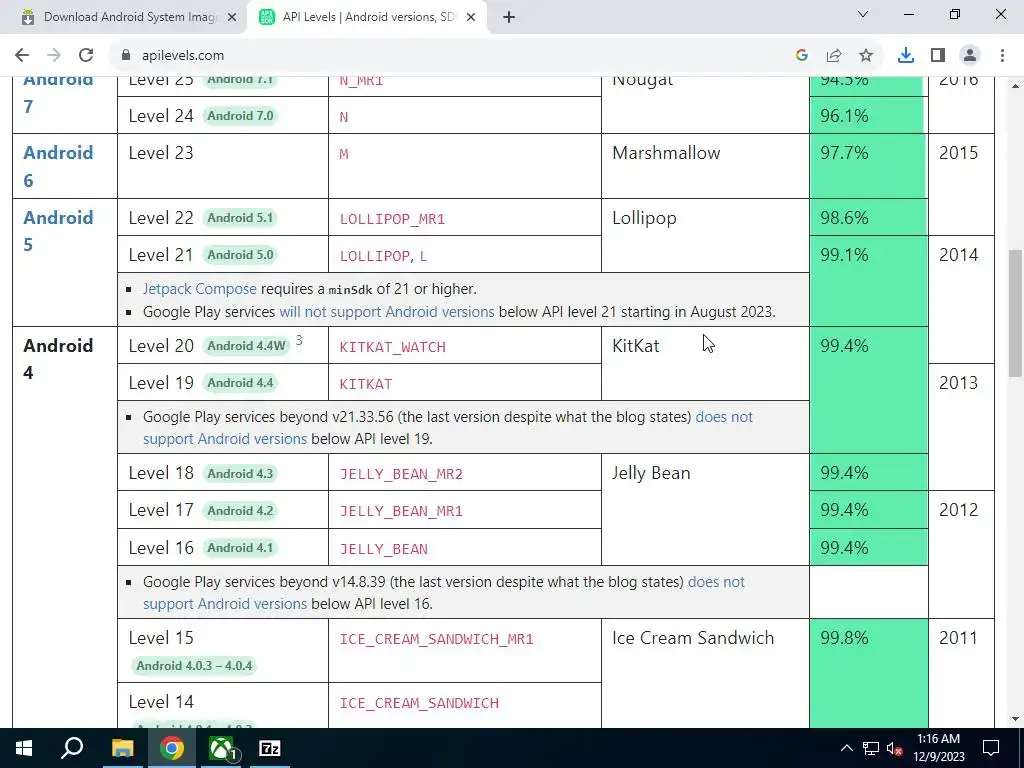Go back to the previous page
Viewport: 1024px width, 768px height.
tap(22, 56)
